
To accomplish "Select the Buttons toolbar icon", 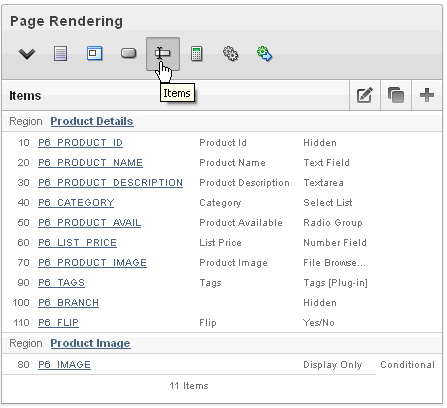I will point(129,53).
